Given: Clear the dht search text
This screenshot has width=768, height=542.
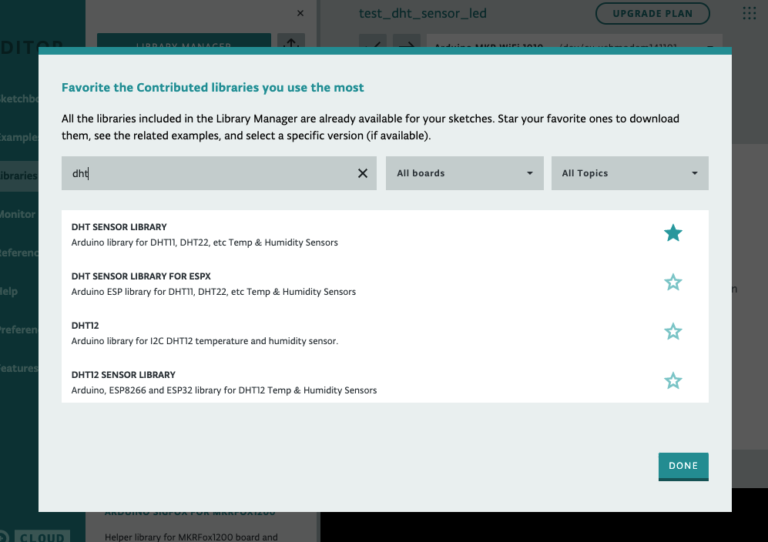Looking at the screenshot, I should pos(363,173).
